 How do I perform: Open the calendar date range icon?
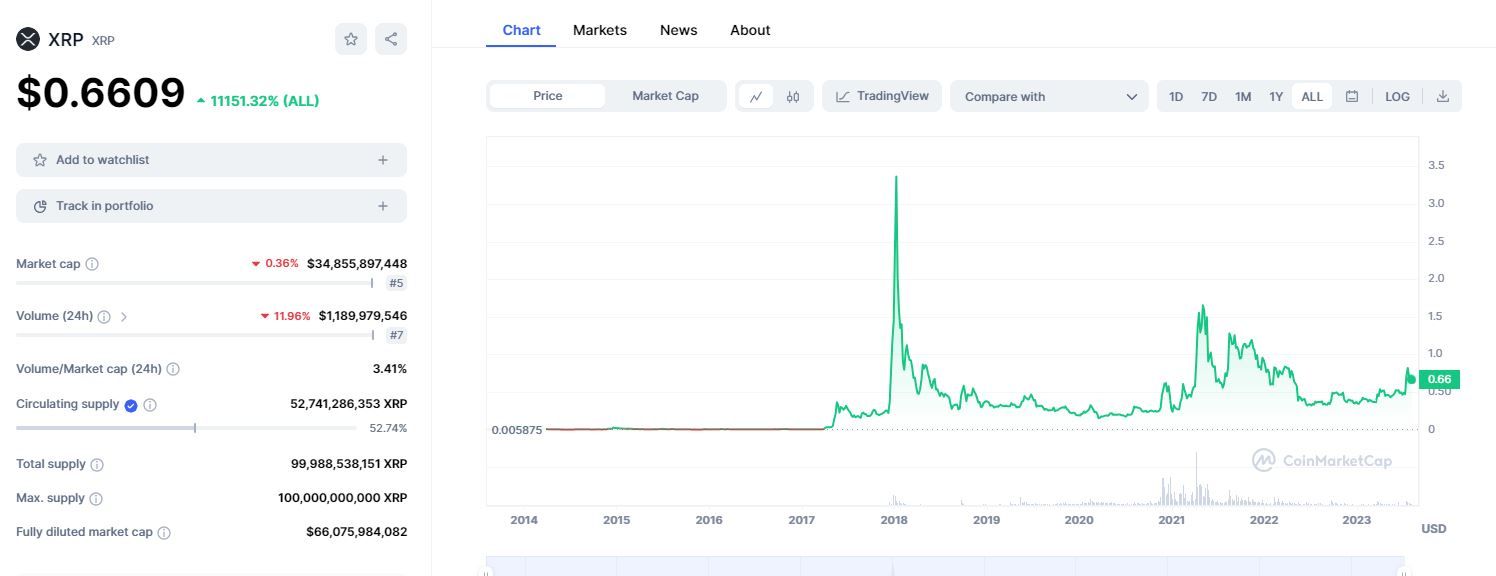pyautogui.click(x=1352, y=97)
